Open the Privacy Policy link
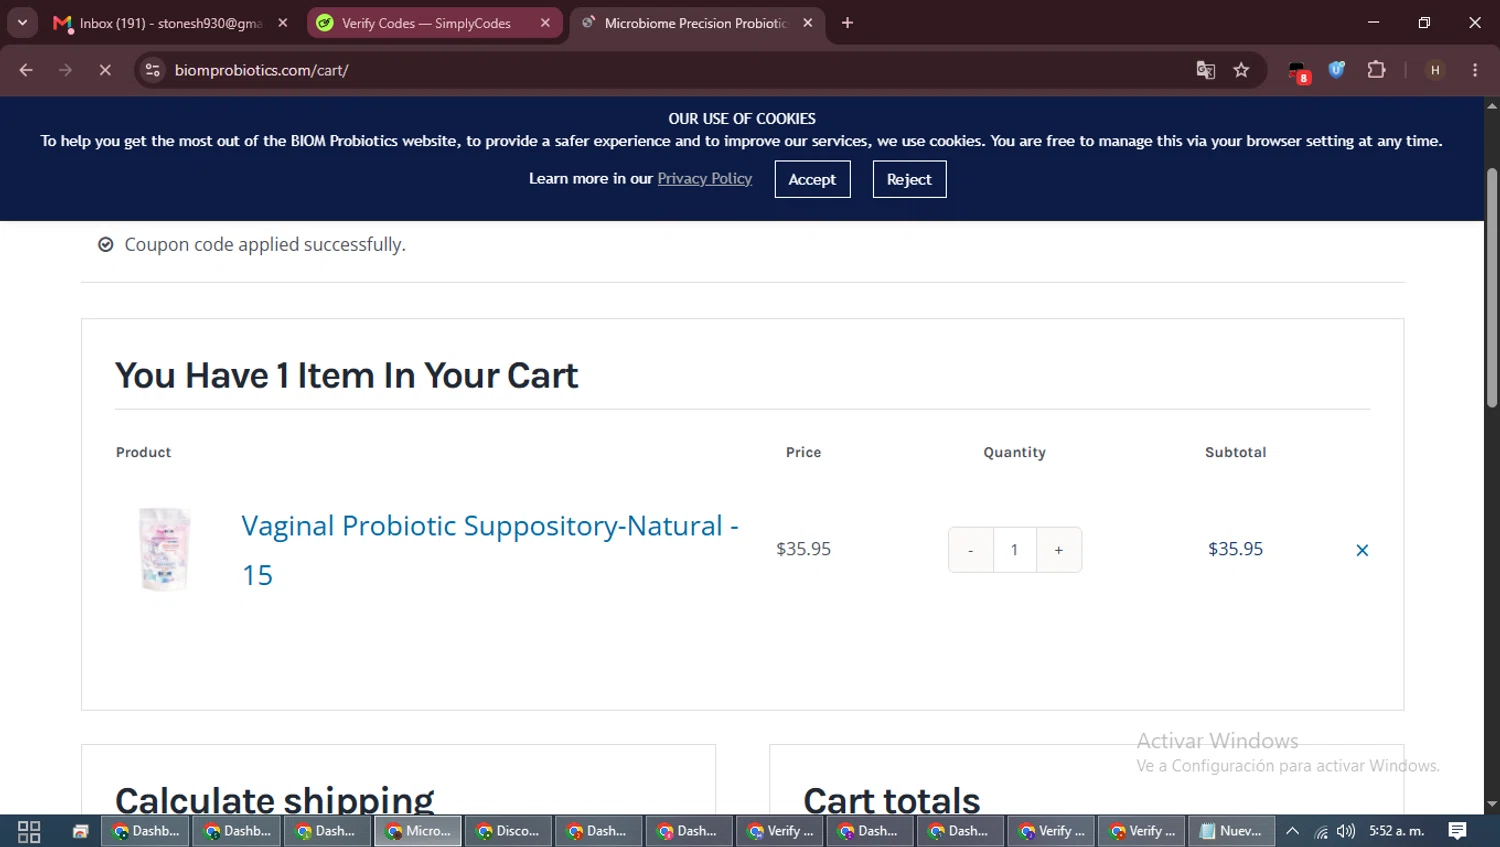 pyautogui.click(x=705, y=178)
